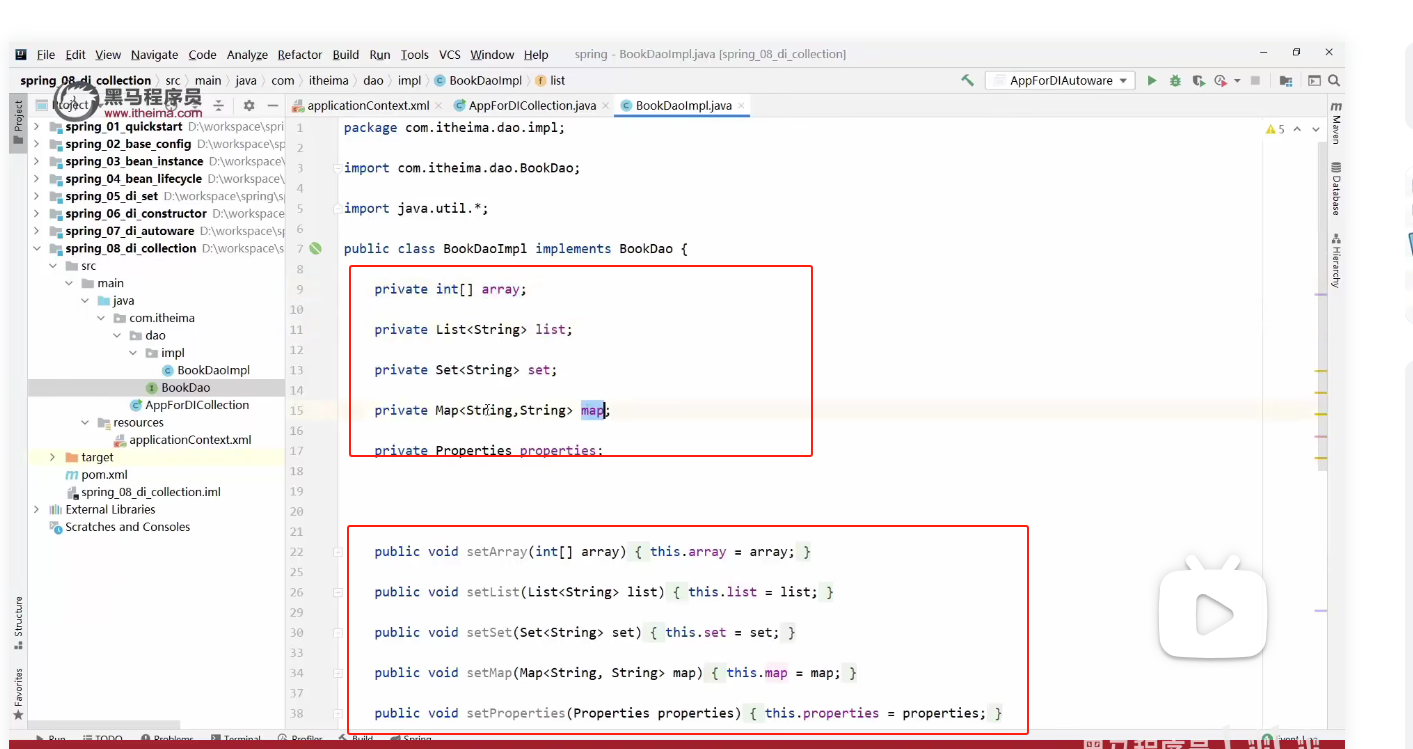Open the VCS menu
The width and height of the screenshot is (1413, 749).
(x=450, y=55)
